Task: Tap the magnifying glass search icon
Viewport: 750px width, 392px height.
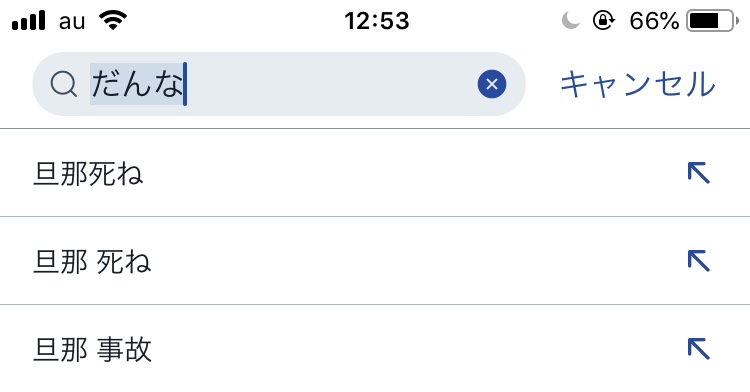Action: click(64, 84)
